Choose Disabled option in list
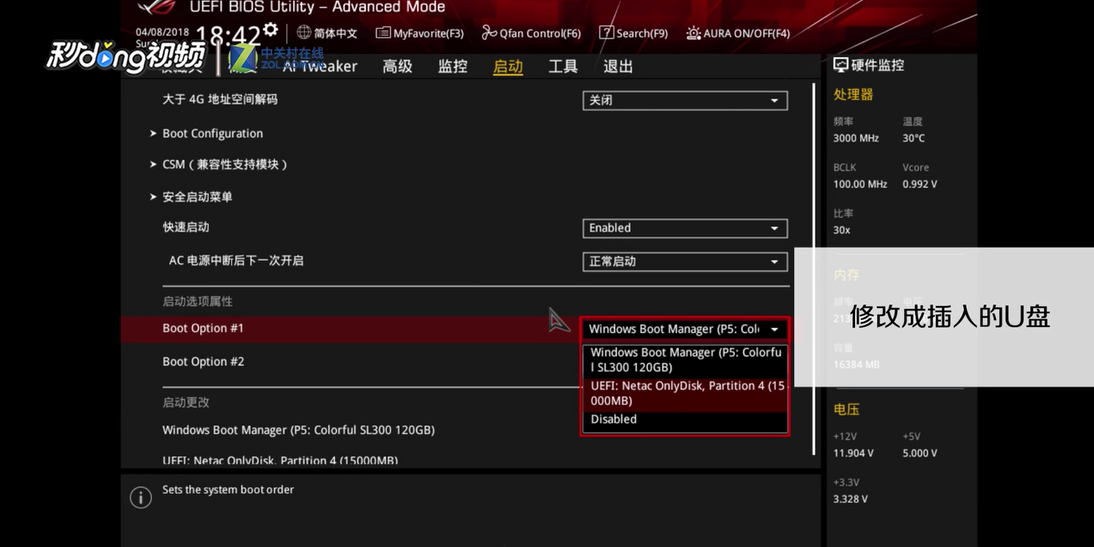The height and width of the screenshot is (547, 1094). click(x=685, y=419)
